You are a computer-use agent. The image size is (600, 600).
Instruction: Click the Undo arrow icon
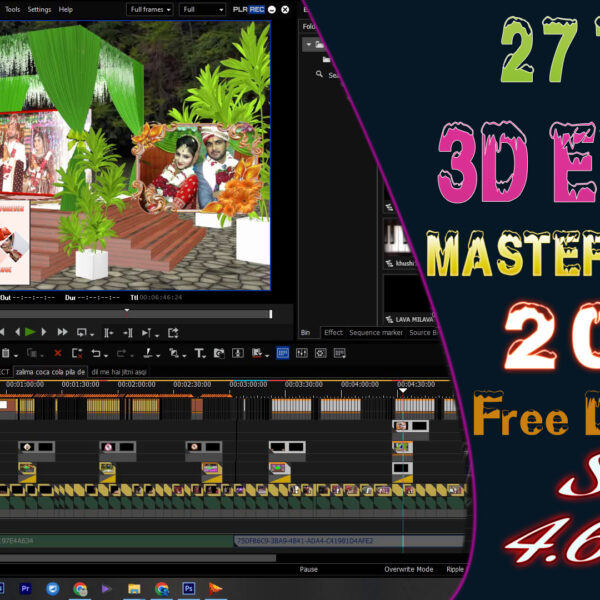[x=96, y=353]
